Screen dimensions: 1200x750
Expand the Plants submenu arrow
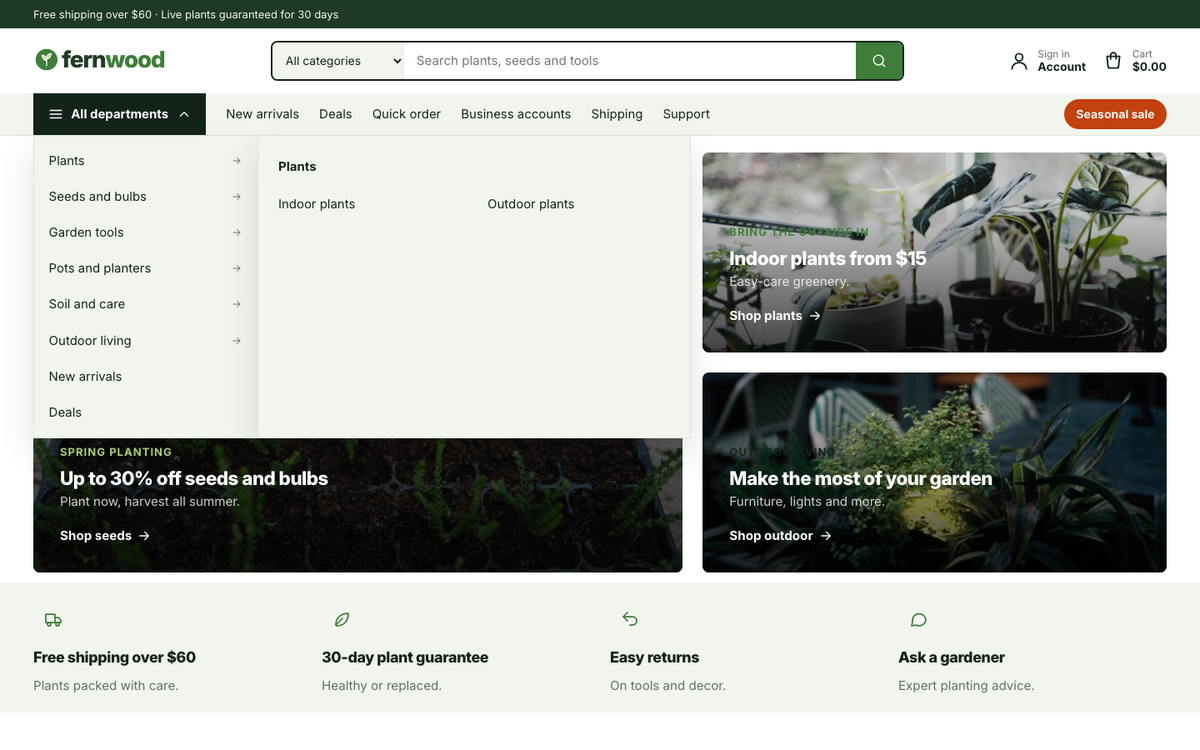point(236,161)
